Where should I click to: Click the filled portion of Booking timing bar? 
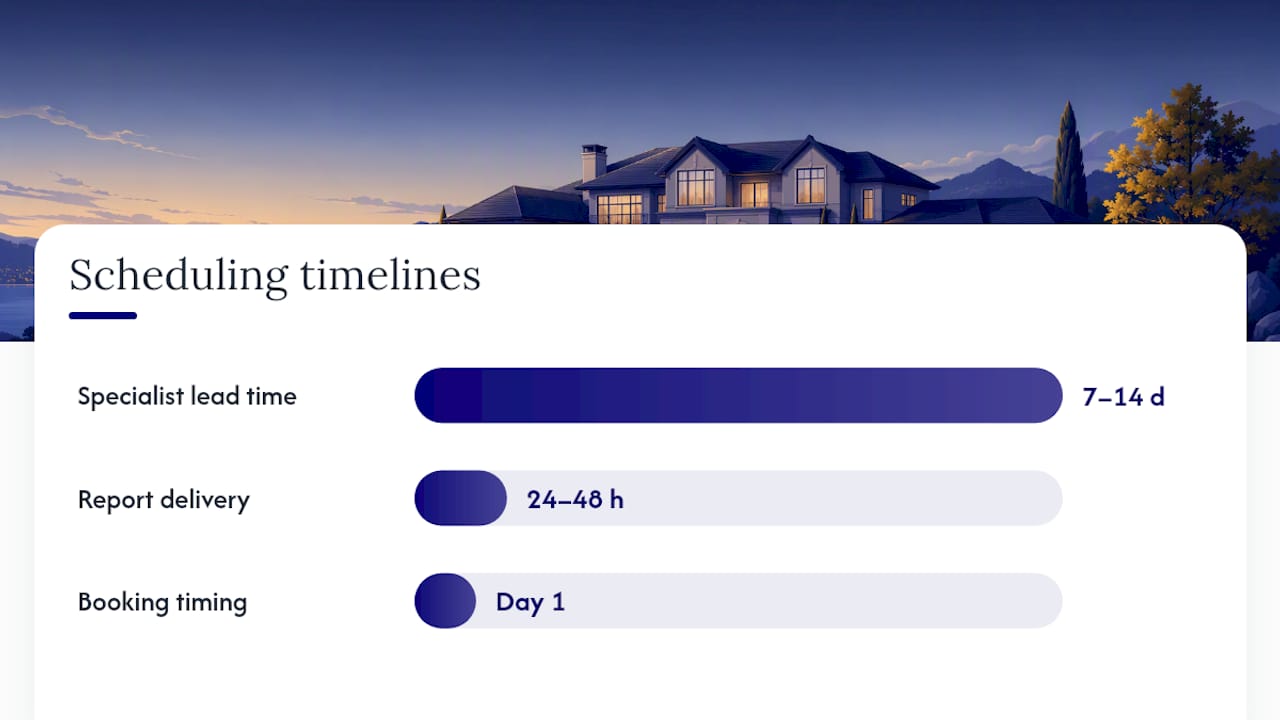tap(445, 601)
